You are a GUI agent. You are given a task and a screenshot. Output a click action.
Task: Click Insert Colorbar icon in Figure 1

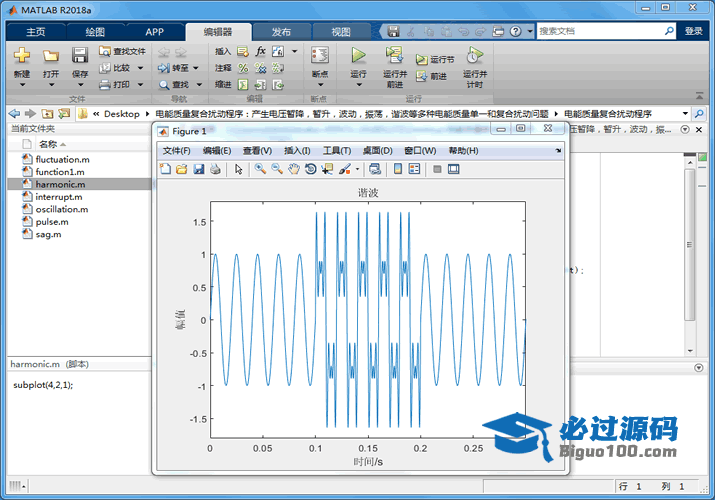tap(398, 169)
